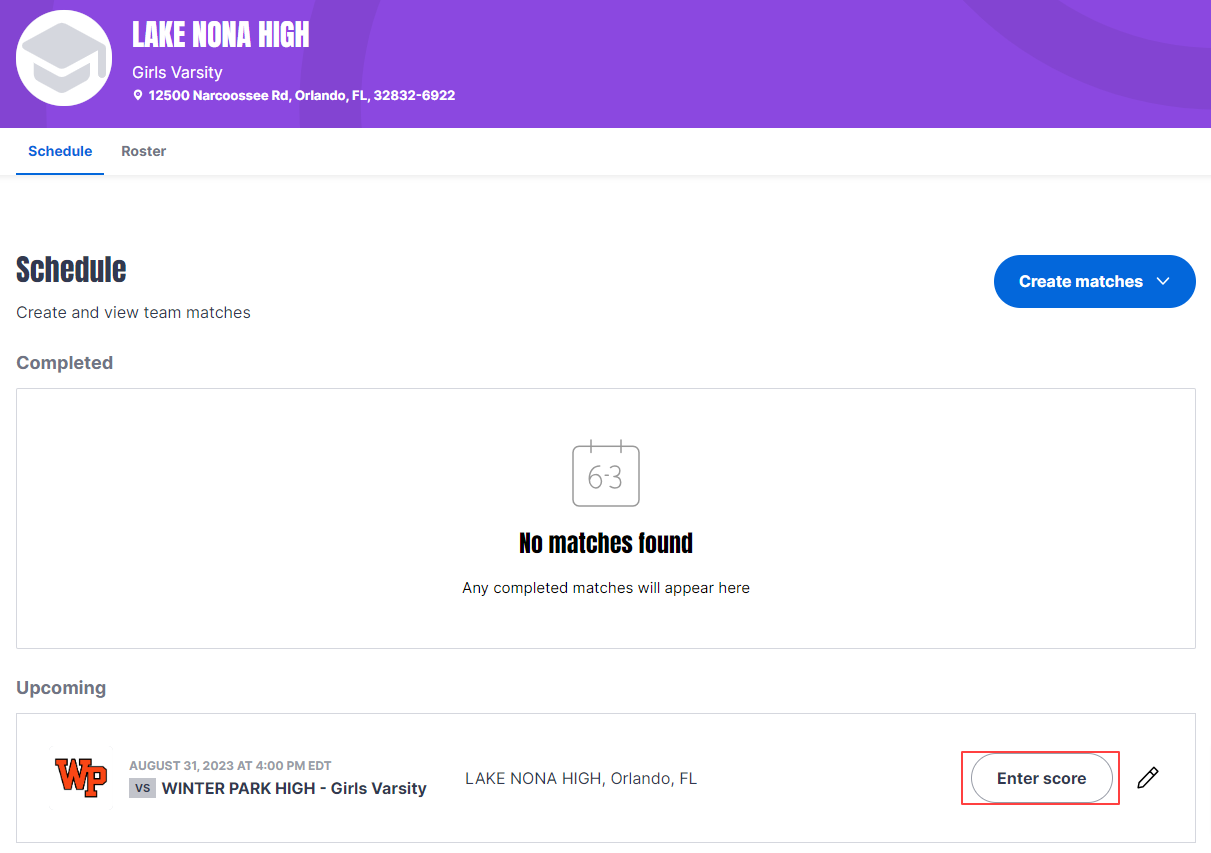Screen dimensions: 1211x853
Task: Click the LAKE NONA HIGH title
Action: click(221, 35)
